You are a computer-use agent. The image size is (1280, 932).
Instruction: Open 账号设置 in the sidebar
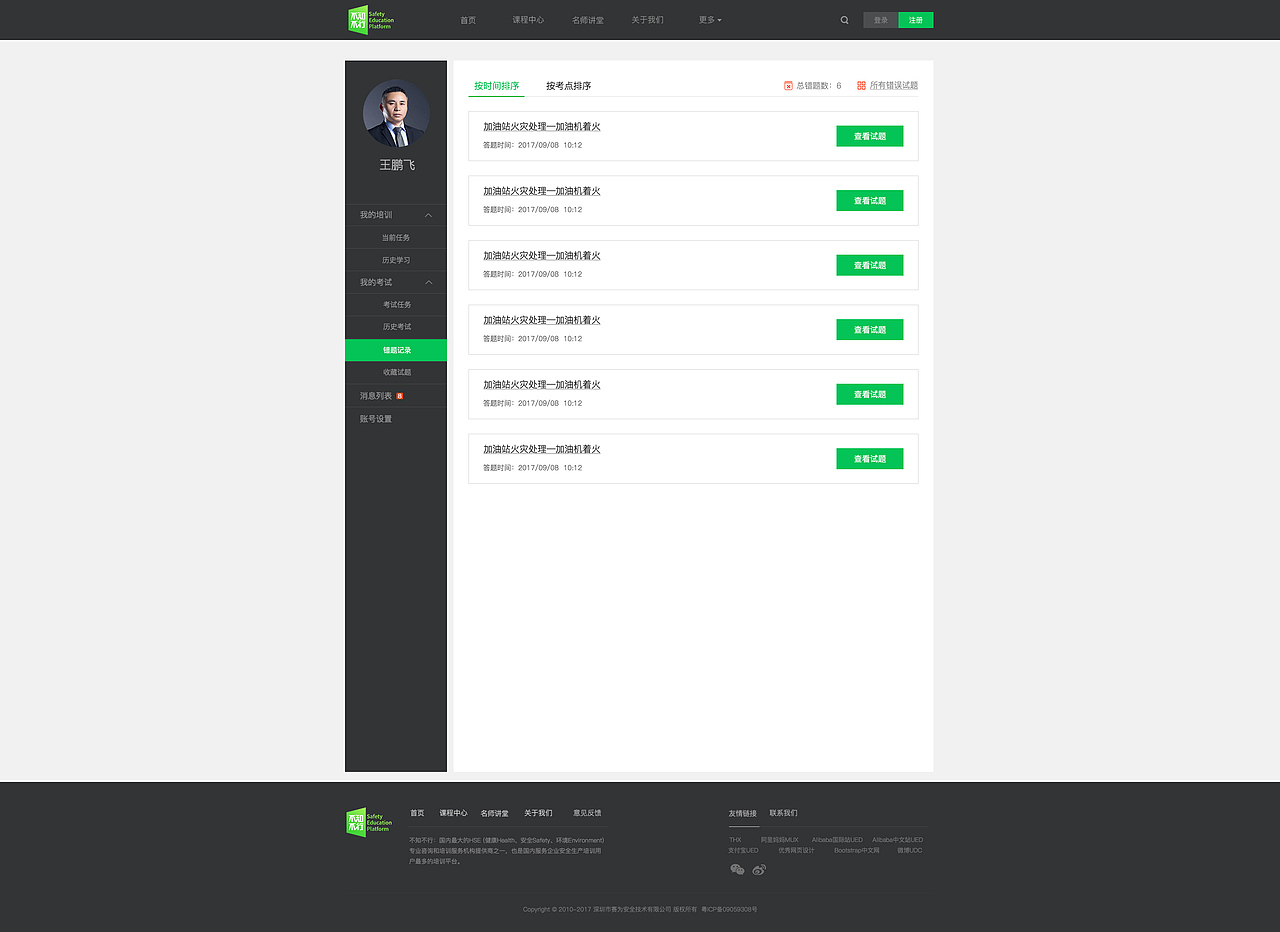pos(376,419)
